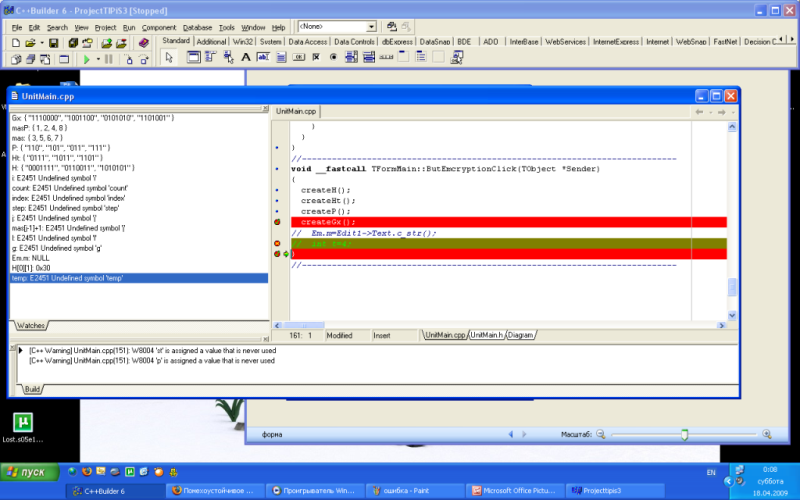Pick the Edit box component in palette
Viewport: 800px width, 500px height.
tap(264, 58)
